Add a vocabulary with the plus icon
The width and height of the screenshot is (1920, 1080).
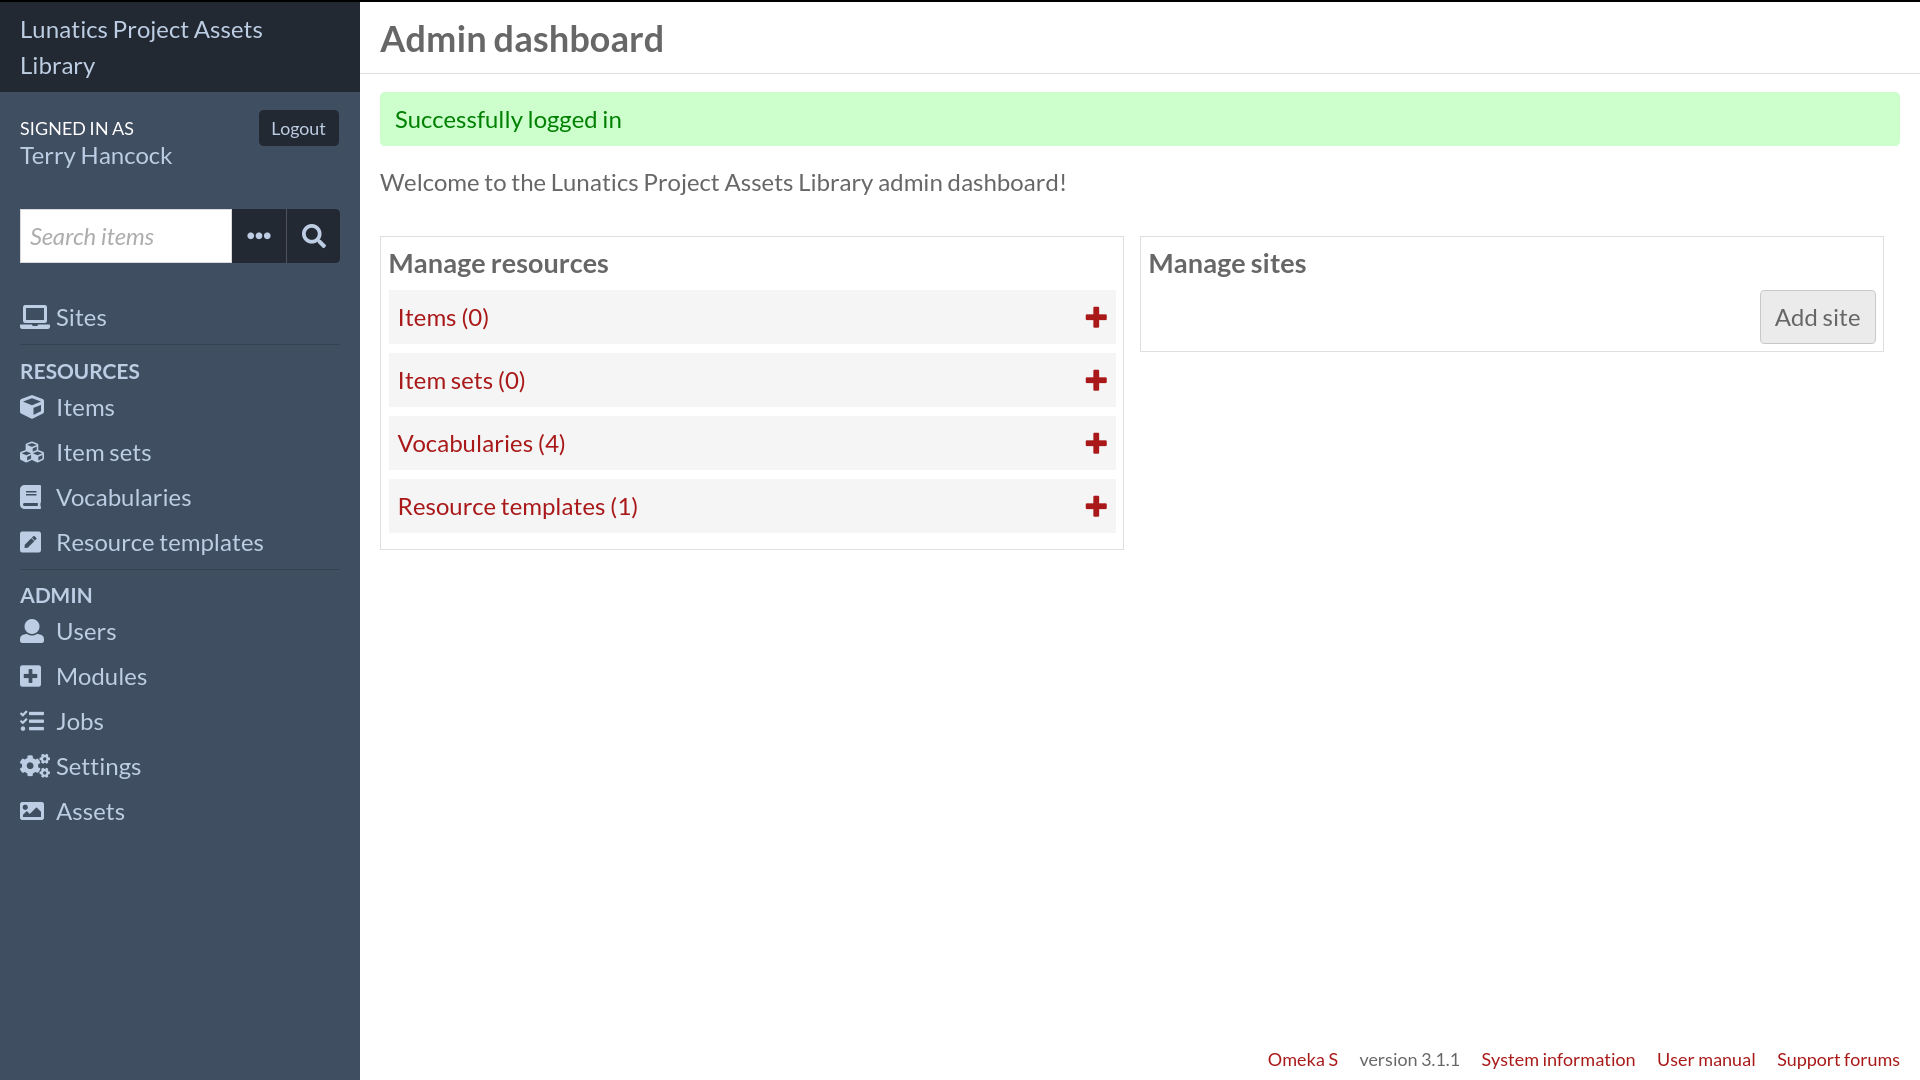(x=1096, y=443)
